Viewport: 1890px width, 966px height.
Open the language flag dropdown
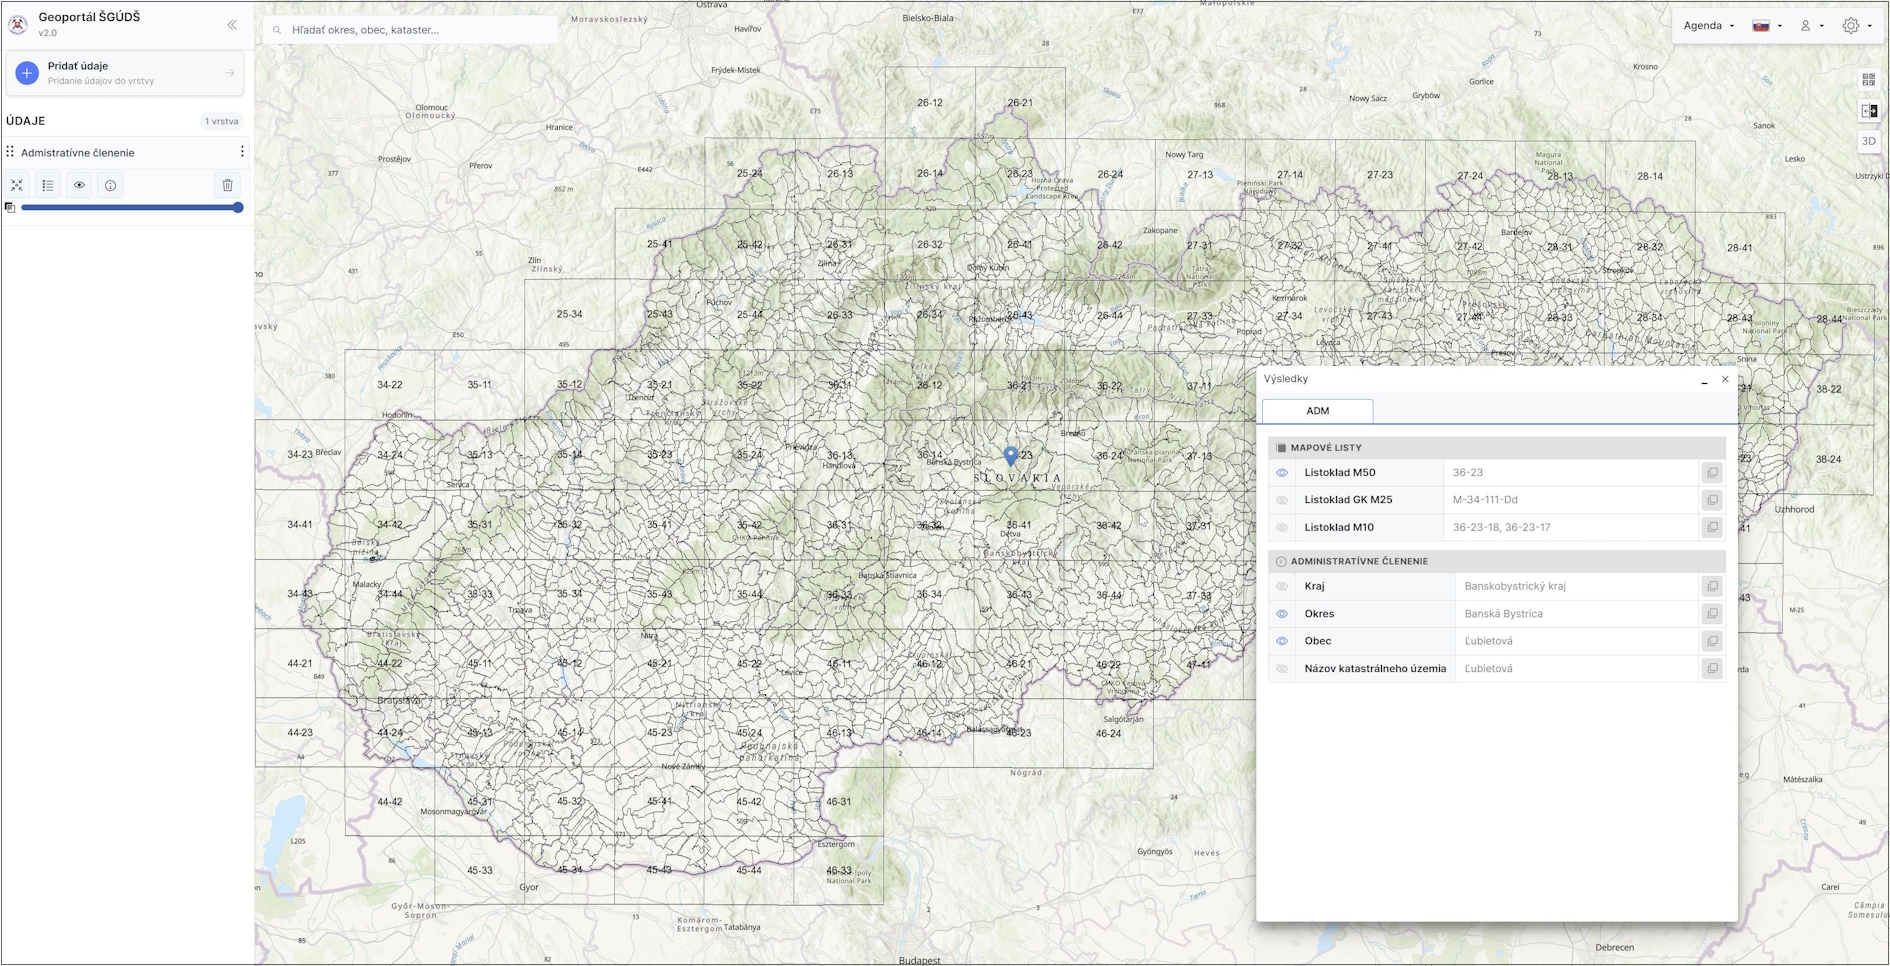[x=1766, y=26]
